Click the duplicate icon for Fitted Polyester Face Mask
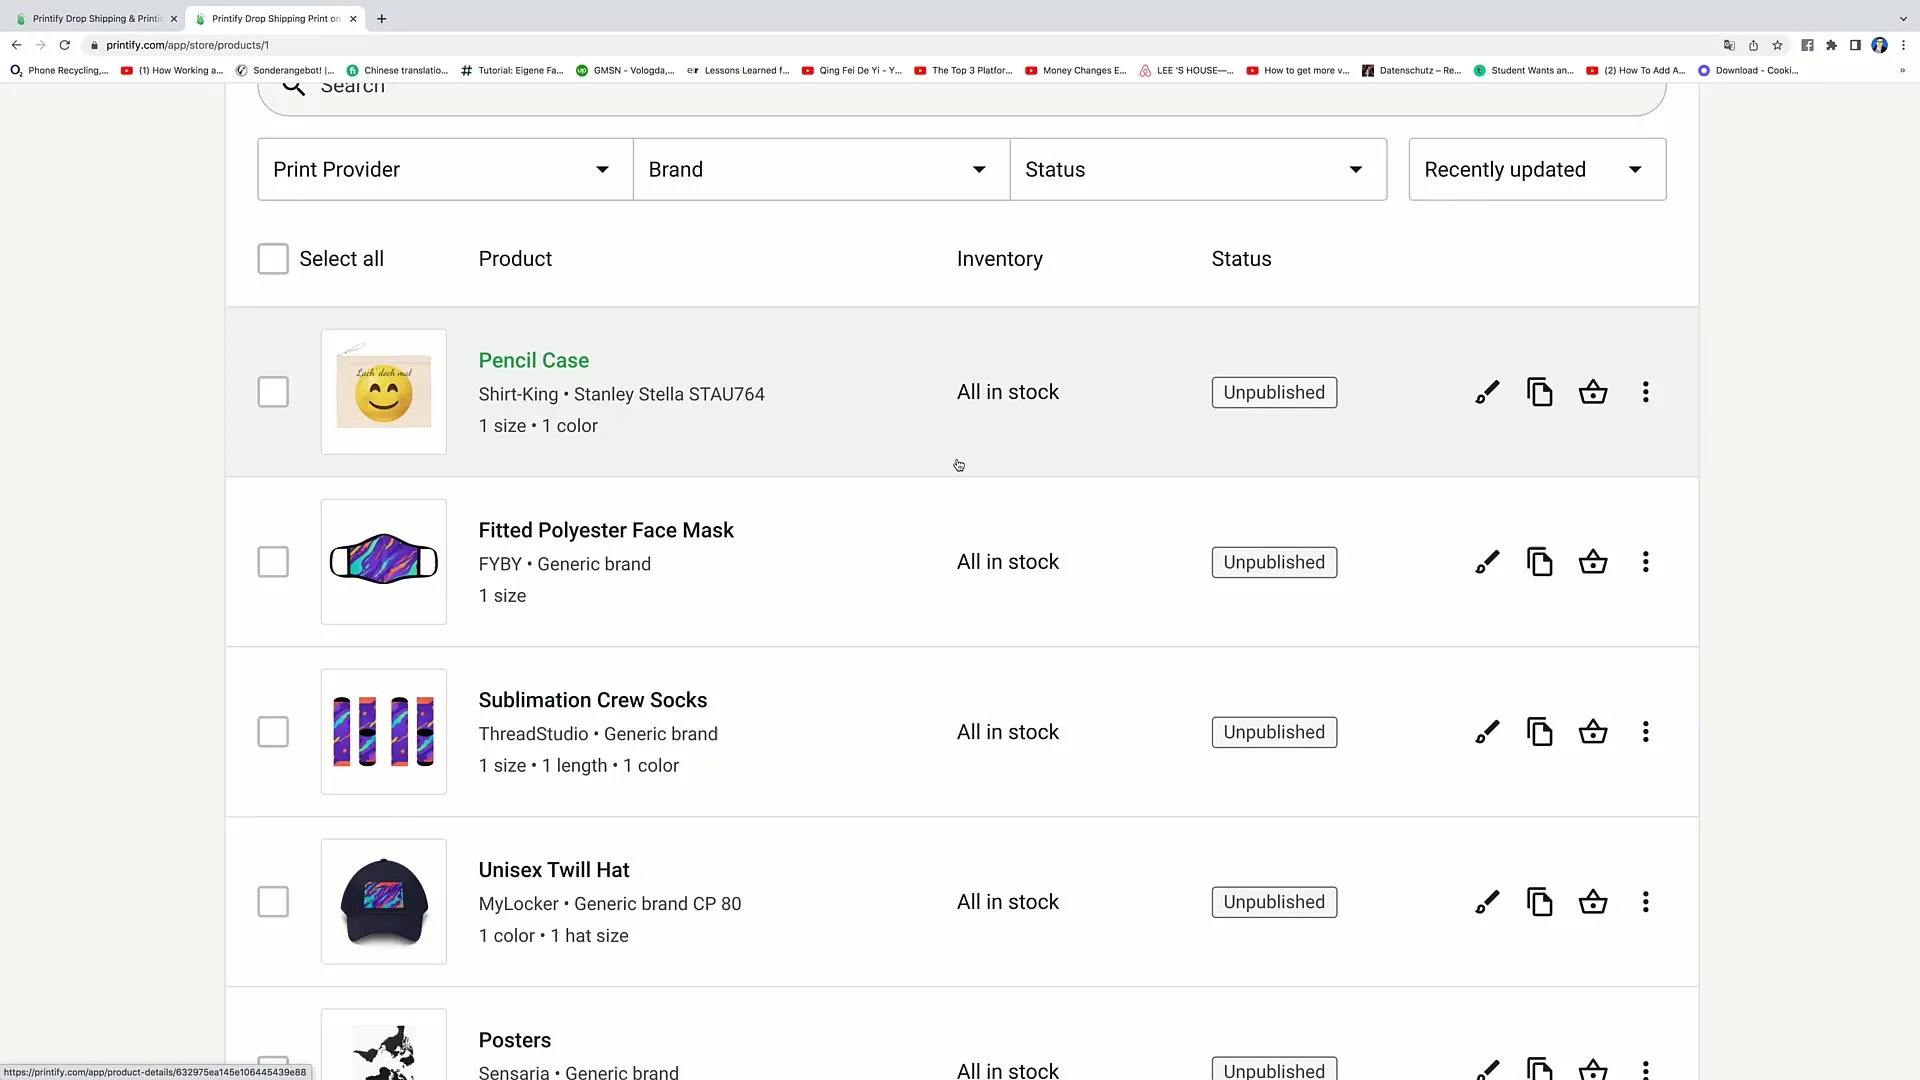This screenshot has height=1080, width=1920. 1540,562
